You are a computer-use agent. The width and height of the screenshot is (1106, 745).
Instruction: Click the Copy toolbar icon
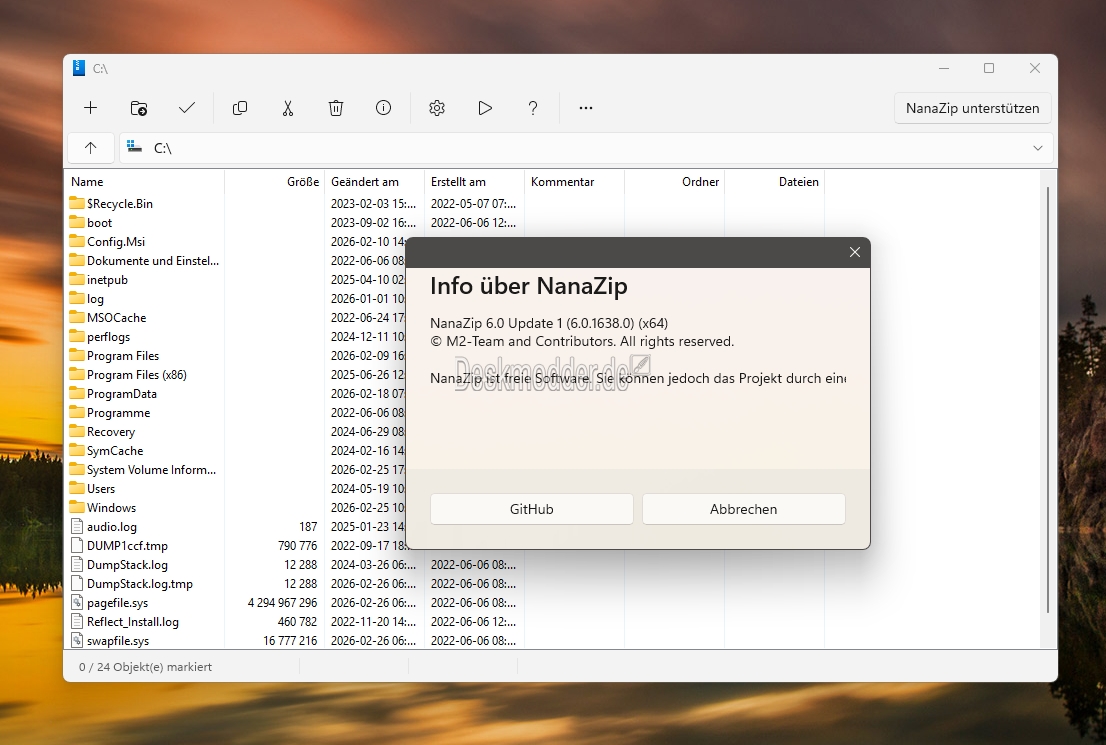[240, 108]
